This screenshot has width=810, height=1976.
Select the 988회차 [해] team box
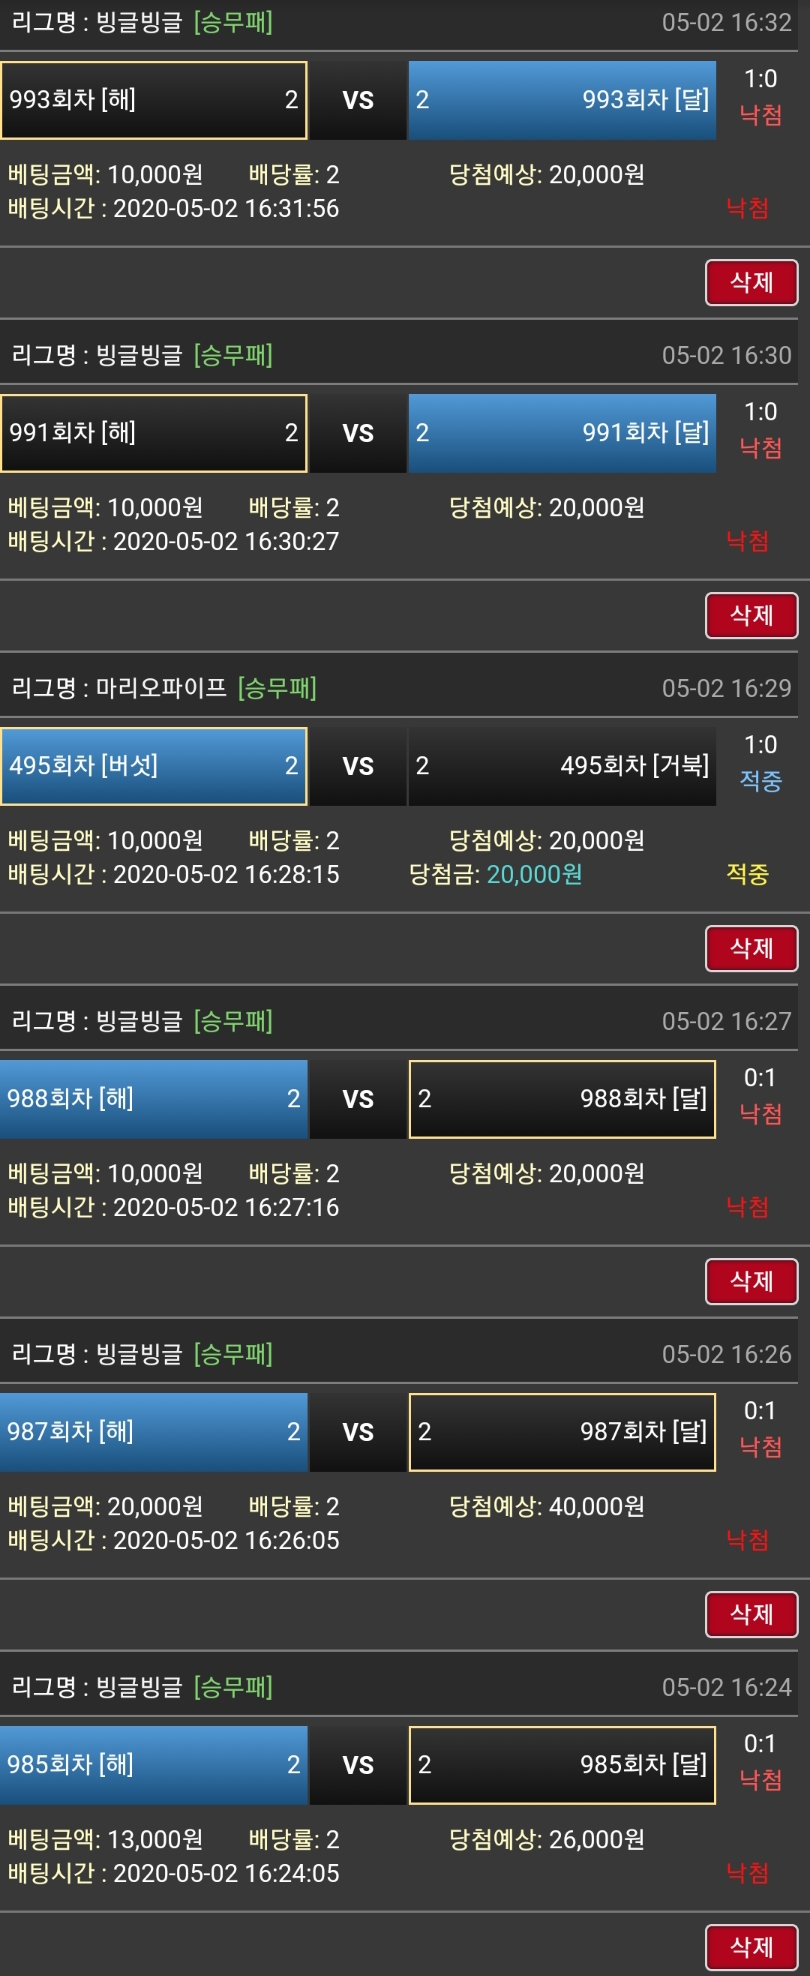click(154, 1099)
